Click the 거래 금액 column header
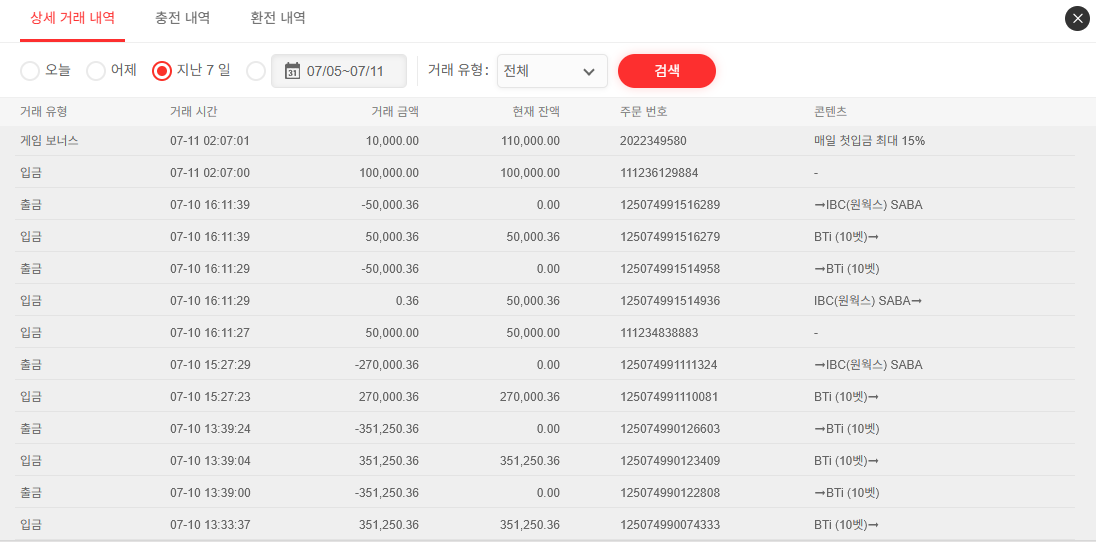Screen dimensions: 1096x542 [x=394, y=111]
